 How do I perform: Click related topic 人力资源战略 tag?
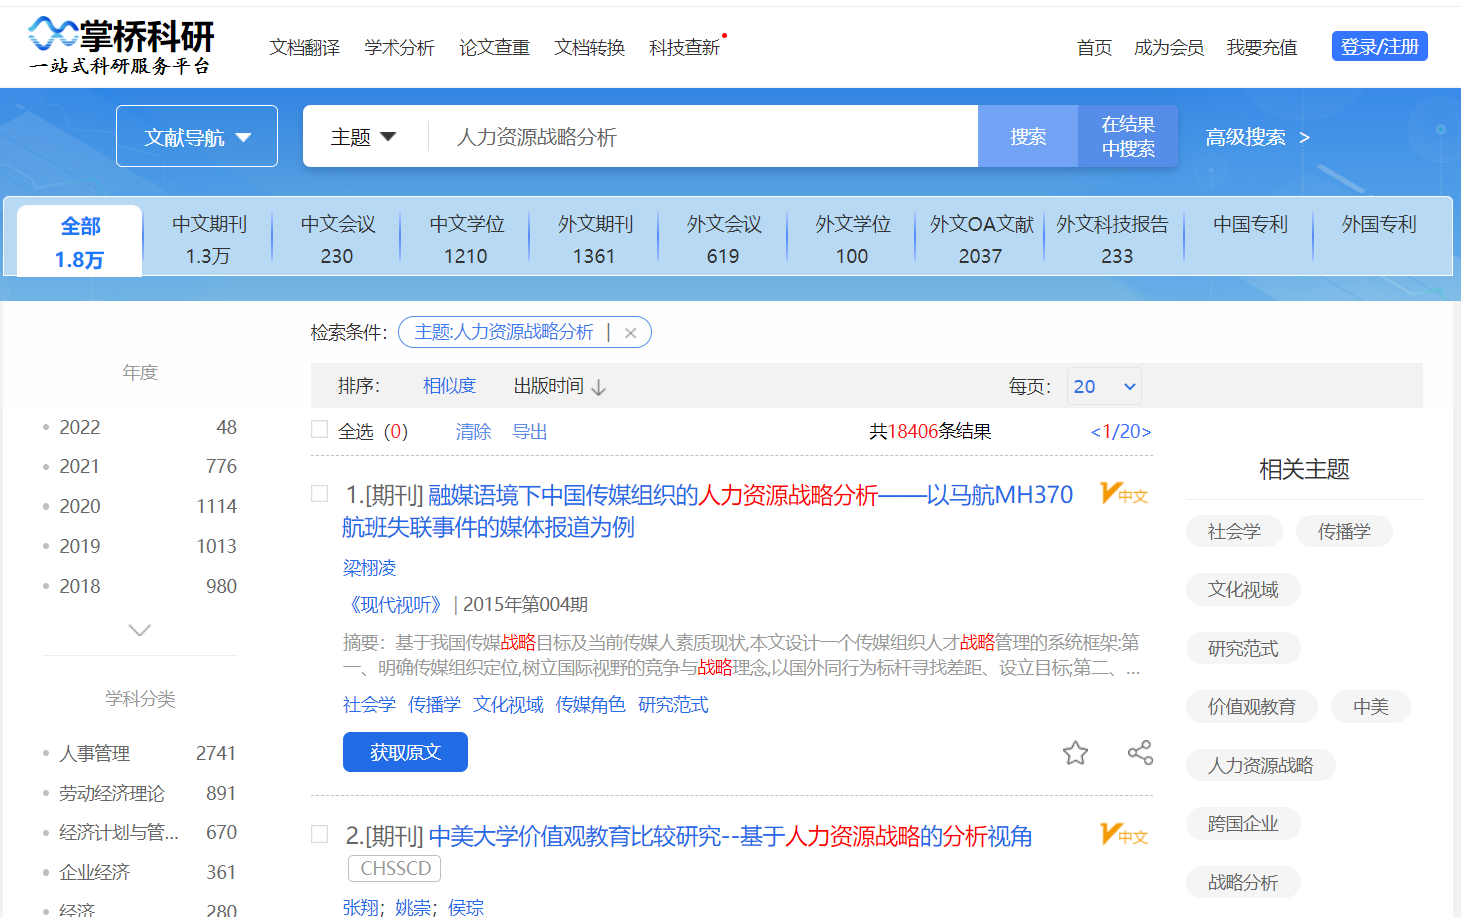tap(1260, 765)
